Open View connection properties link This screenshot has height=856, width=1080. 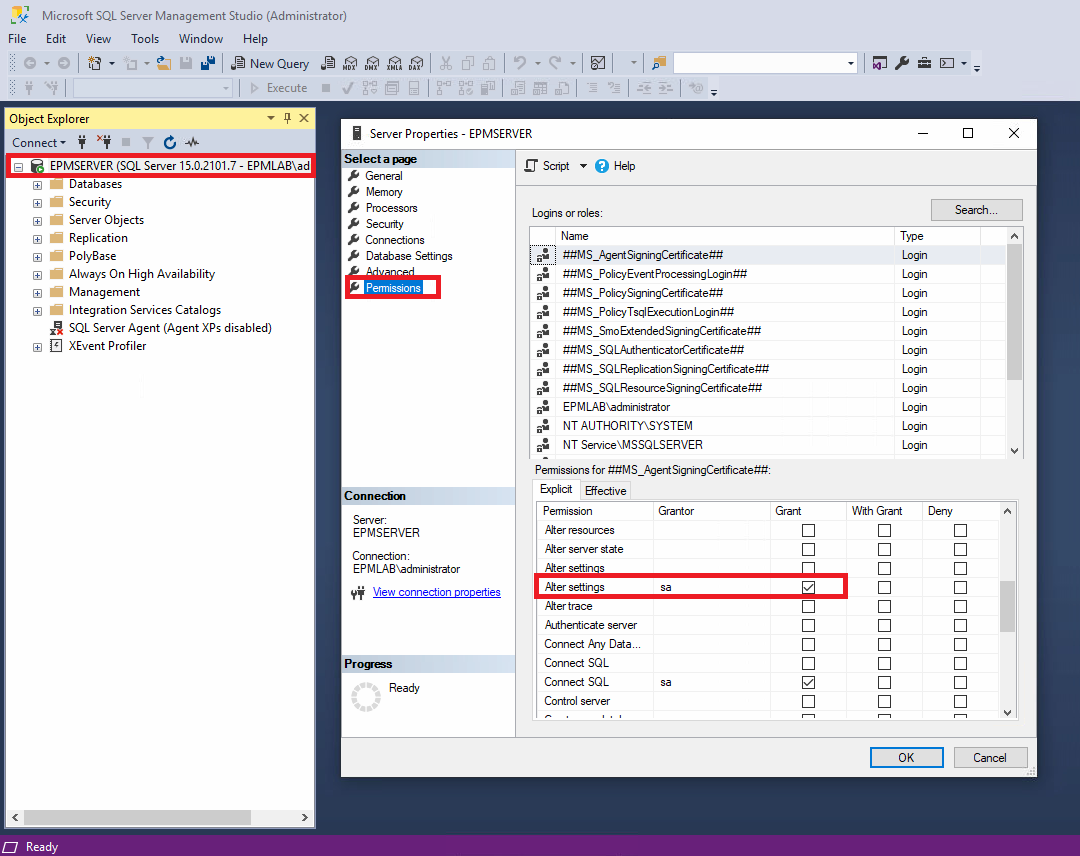click(436, 592)
